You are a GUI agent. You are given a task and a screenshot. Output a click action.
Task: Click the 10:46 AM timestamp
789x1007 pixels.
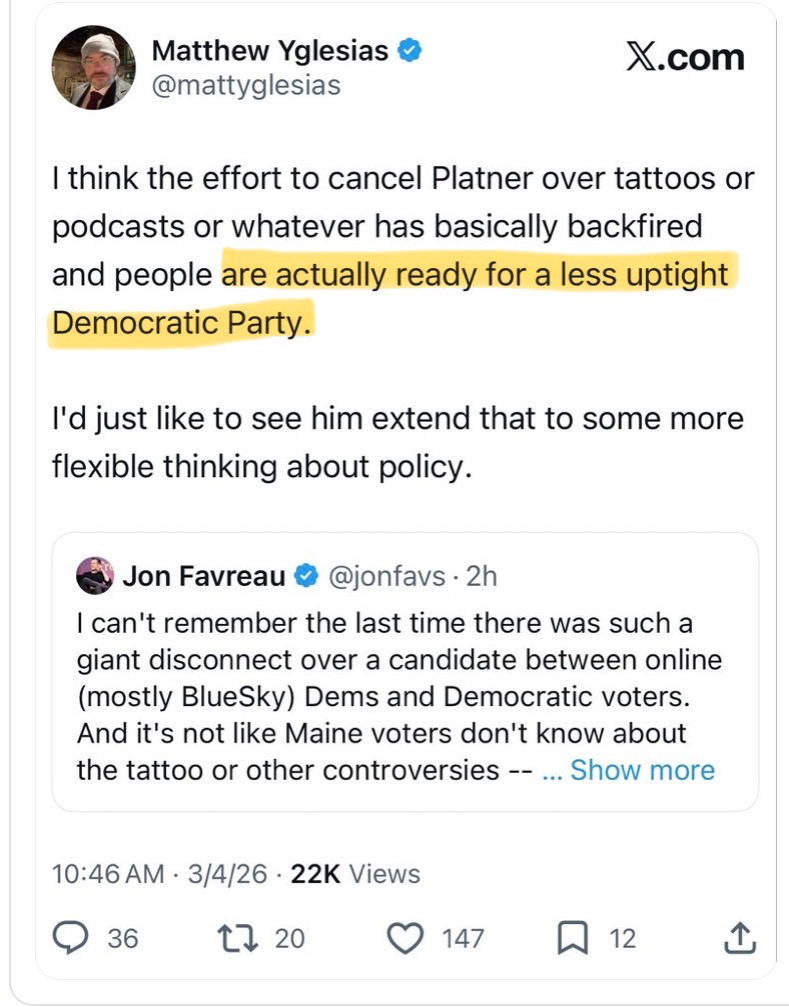107,873
